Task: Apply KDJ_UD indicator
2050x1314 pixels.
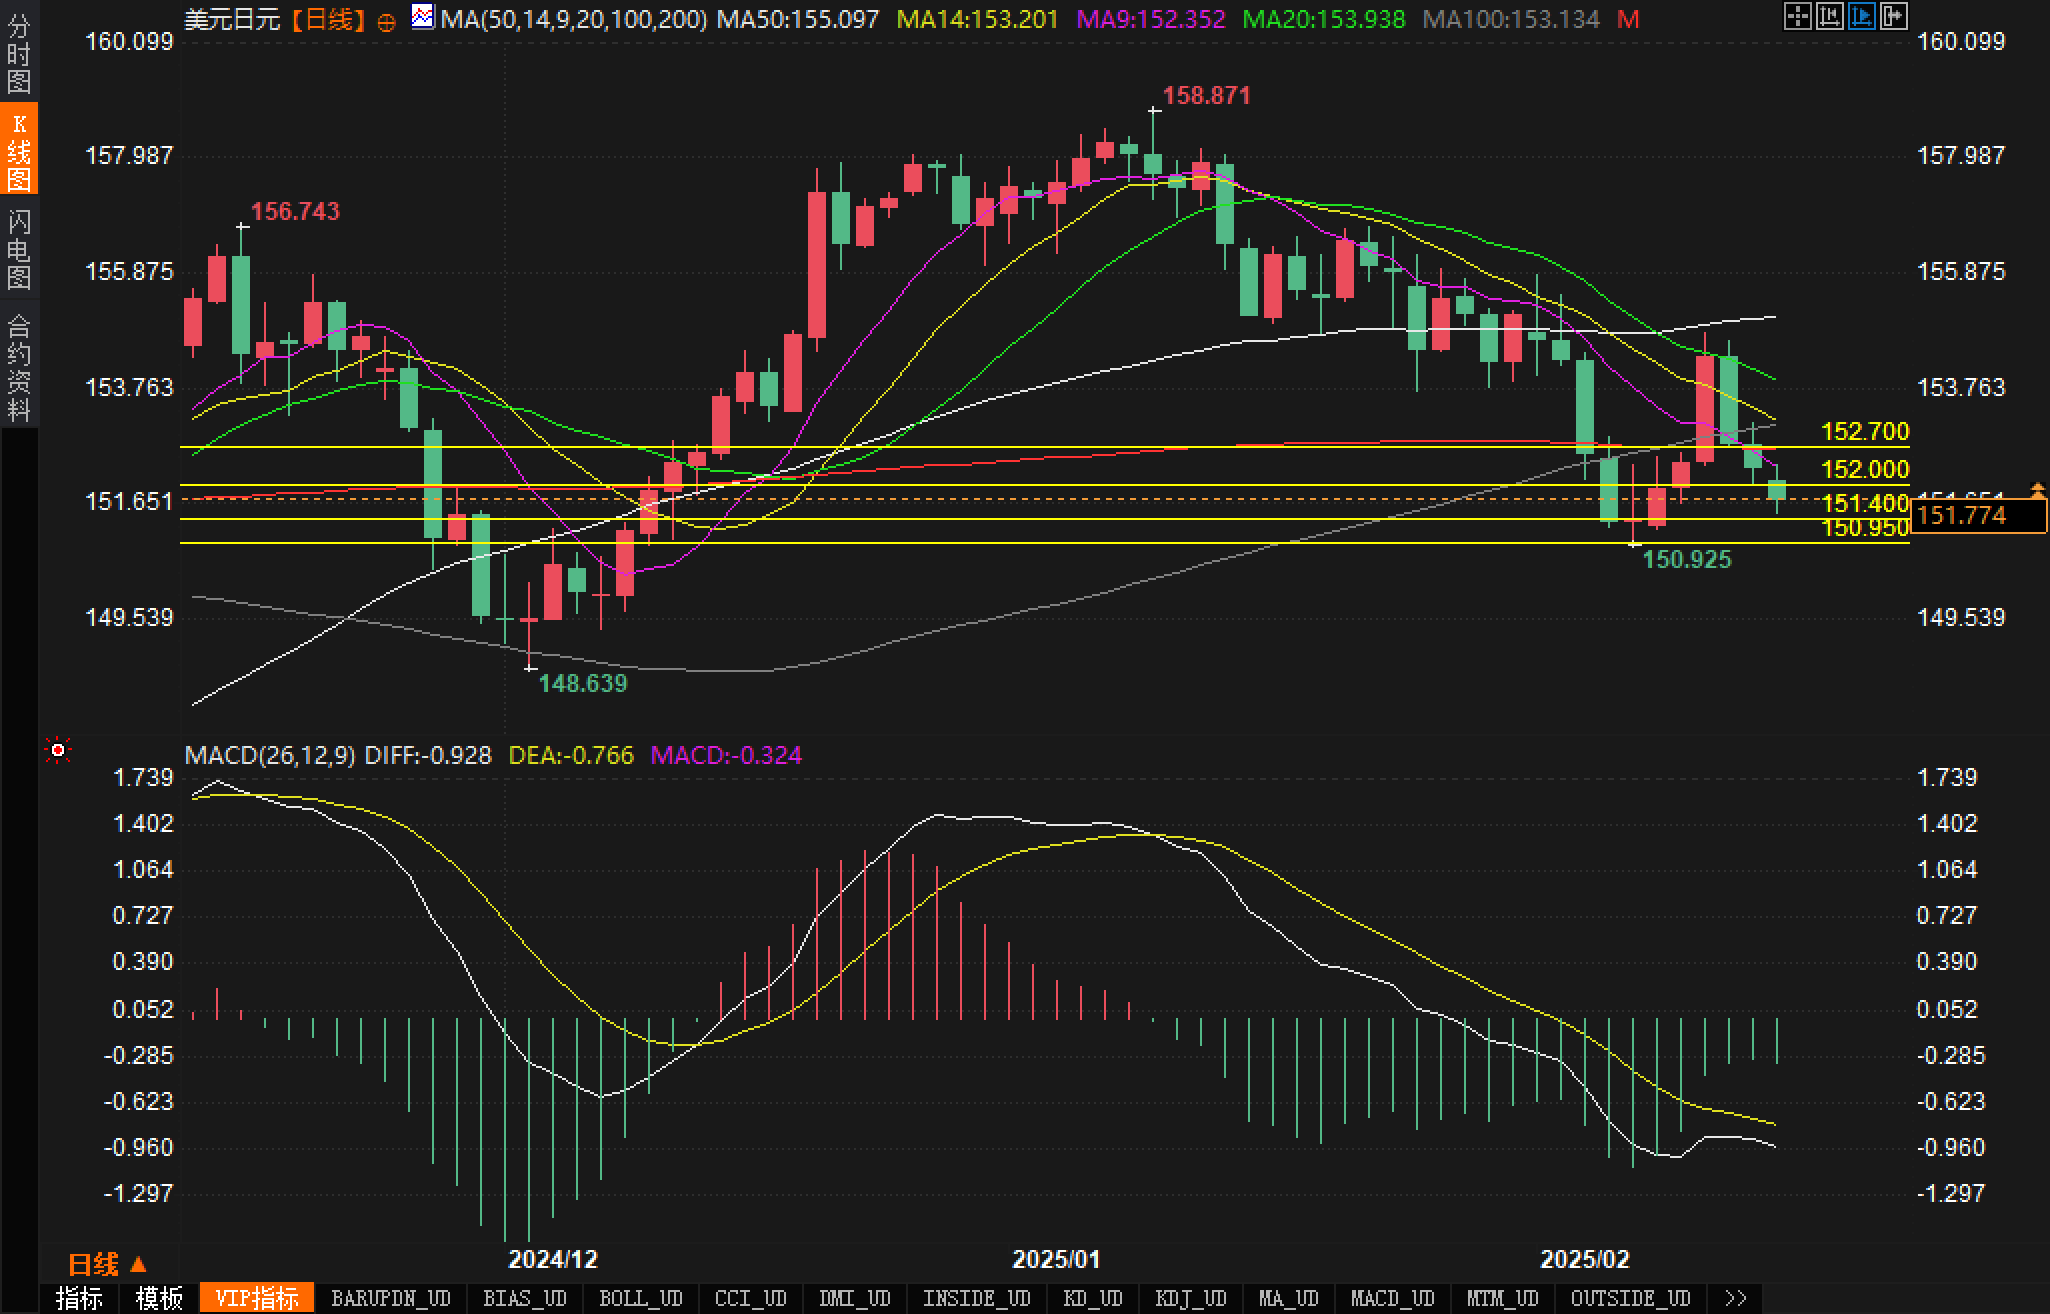Action: point(1191,1298)
